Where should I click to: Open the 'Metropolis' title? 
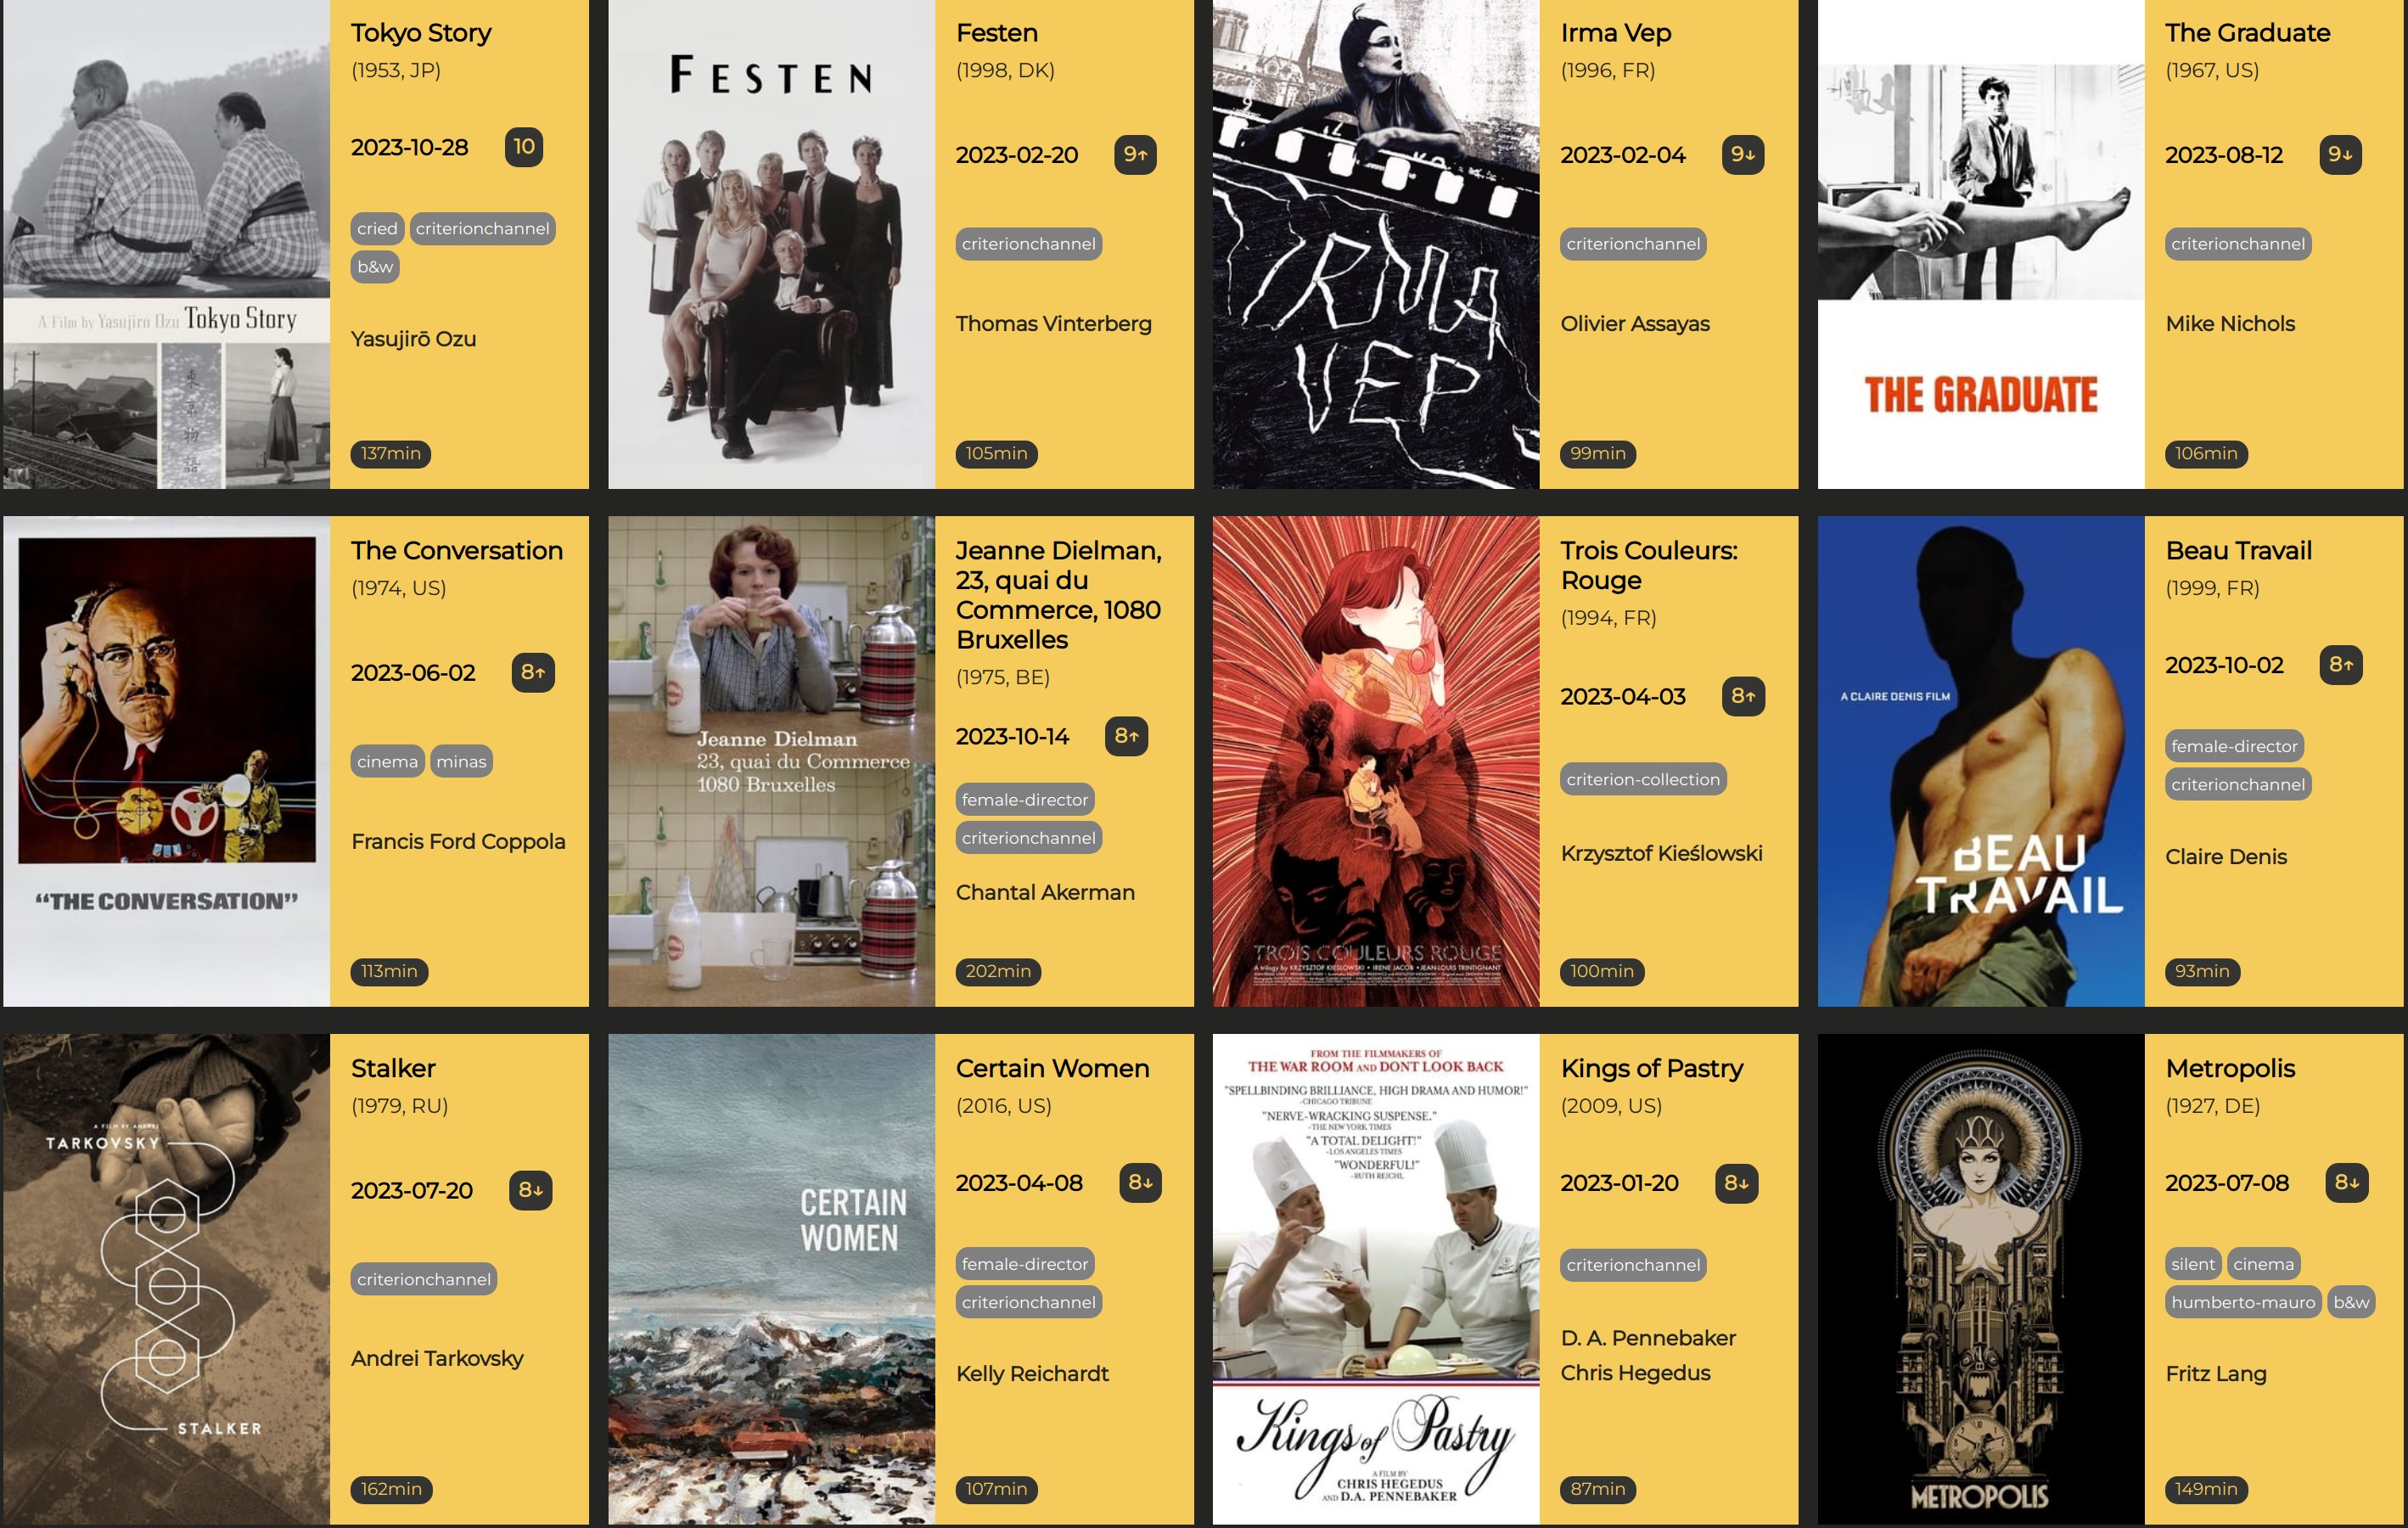click(2230, 1069)
